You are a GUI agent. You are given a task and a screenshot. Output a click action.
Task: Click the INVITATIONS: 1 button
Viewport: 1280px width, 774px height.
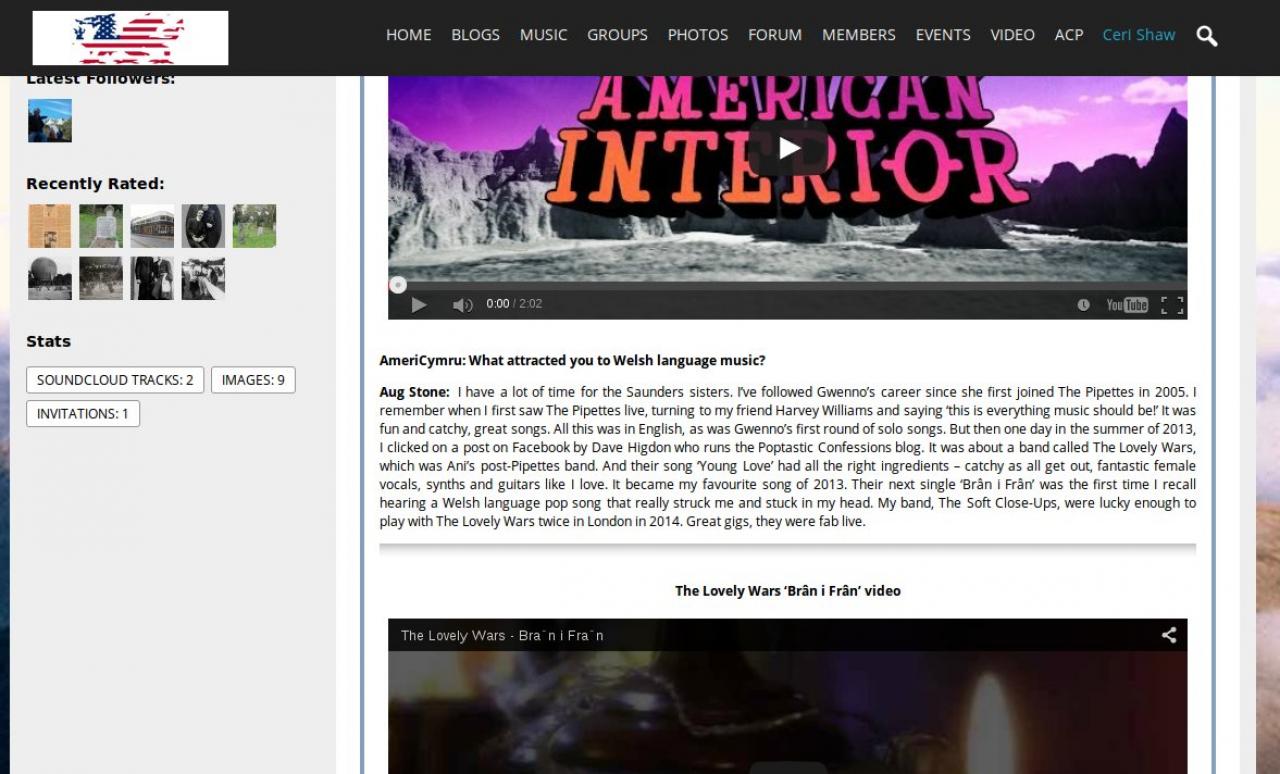tap(83, 414)
